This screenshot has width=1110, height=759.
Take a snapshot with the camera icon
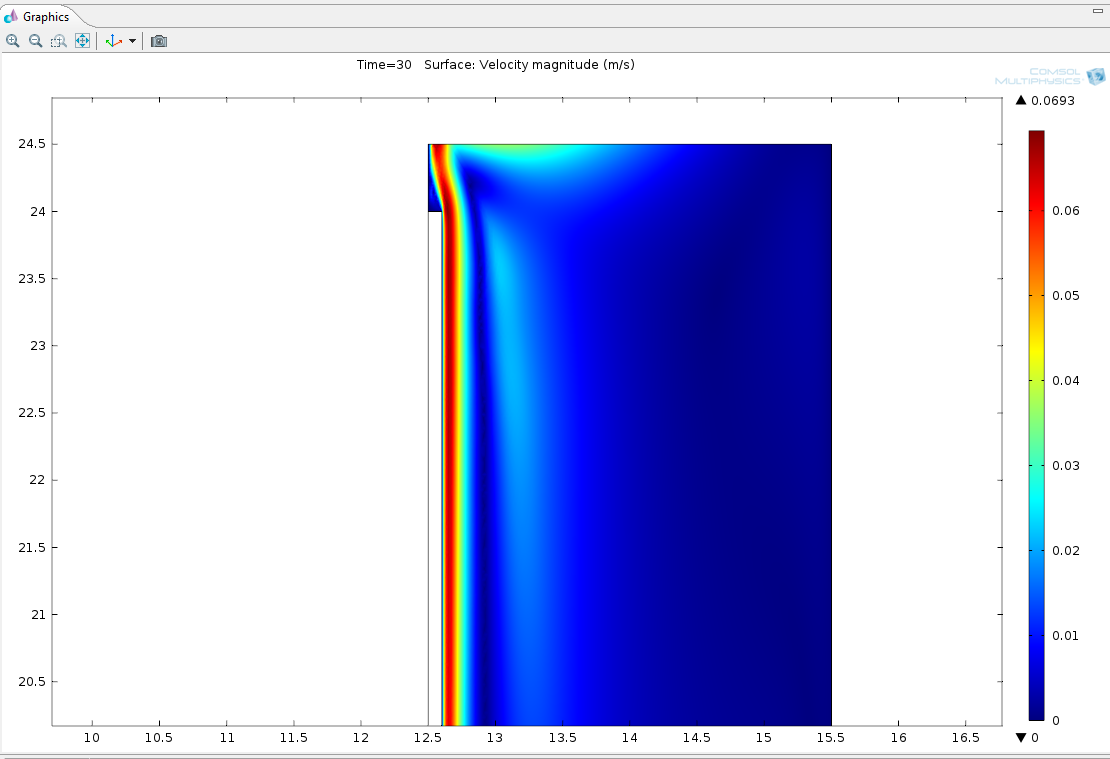tap(159, 41)
